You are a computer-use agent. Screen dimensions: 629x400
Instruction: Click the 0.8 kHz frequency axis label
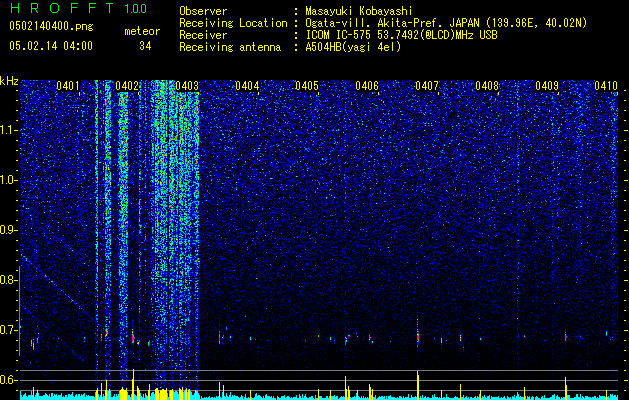pyautogui.click(x=9, y=280)
